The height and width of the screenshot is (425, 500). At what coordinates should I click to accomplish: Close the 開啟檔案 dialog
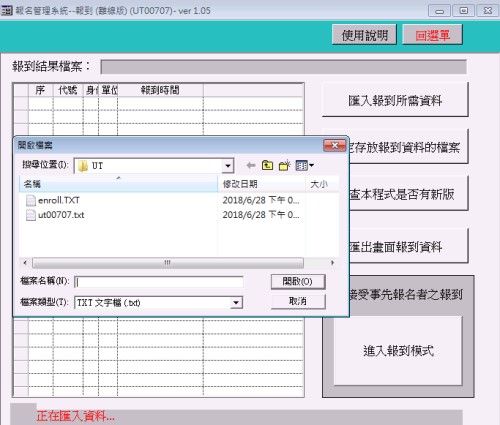pos(334,145)
